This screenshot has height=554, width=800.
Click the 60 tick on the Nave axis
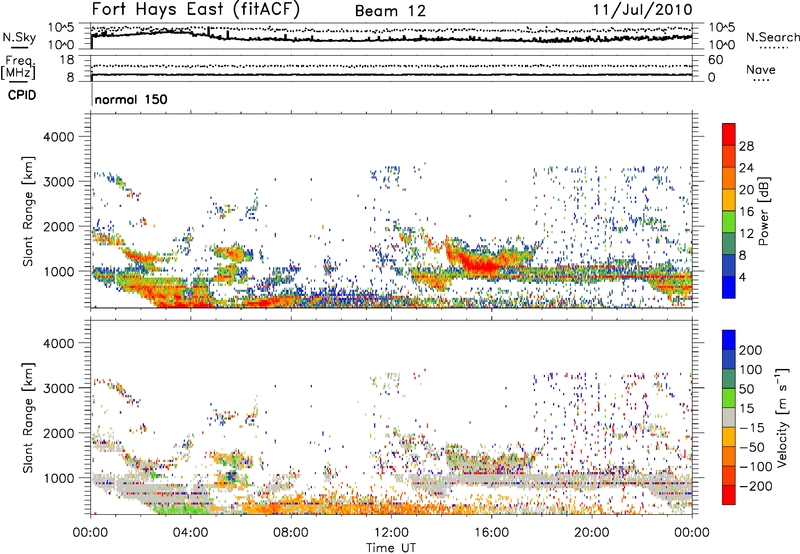pos(715,60)
